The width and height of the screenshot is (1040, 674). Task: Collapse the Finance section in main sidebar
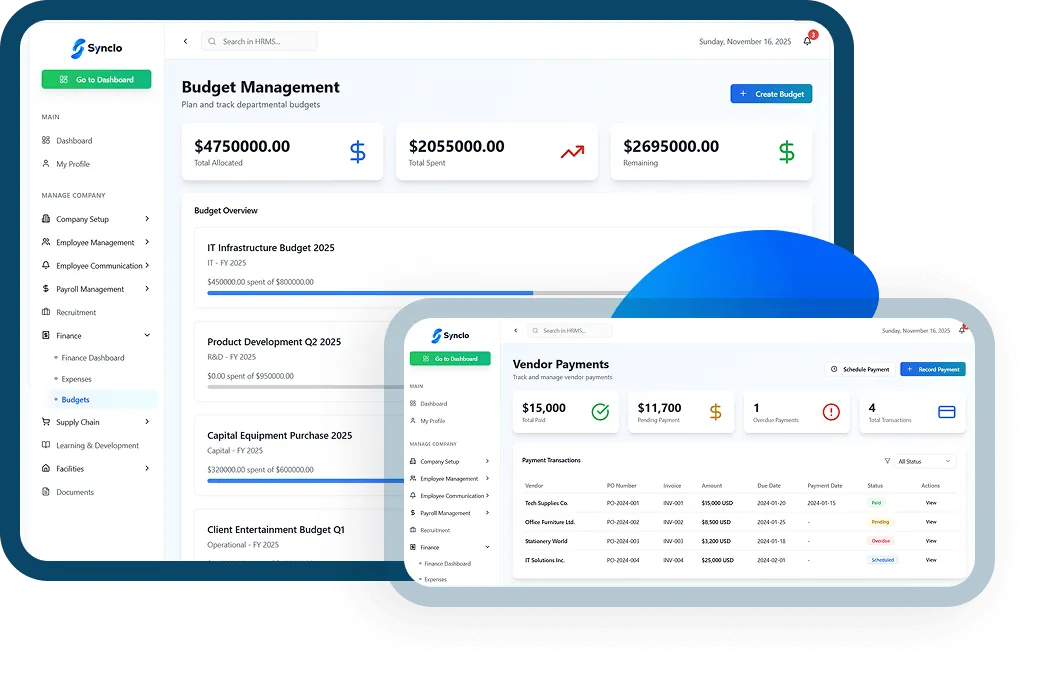coord(147,336)
